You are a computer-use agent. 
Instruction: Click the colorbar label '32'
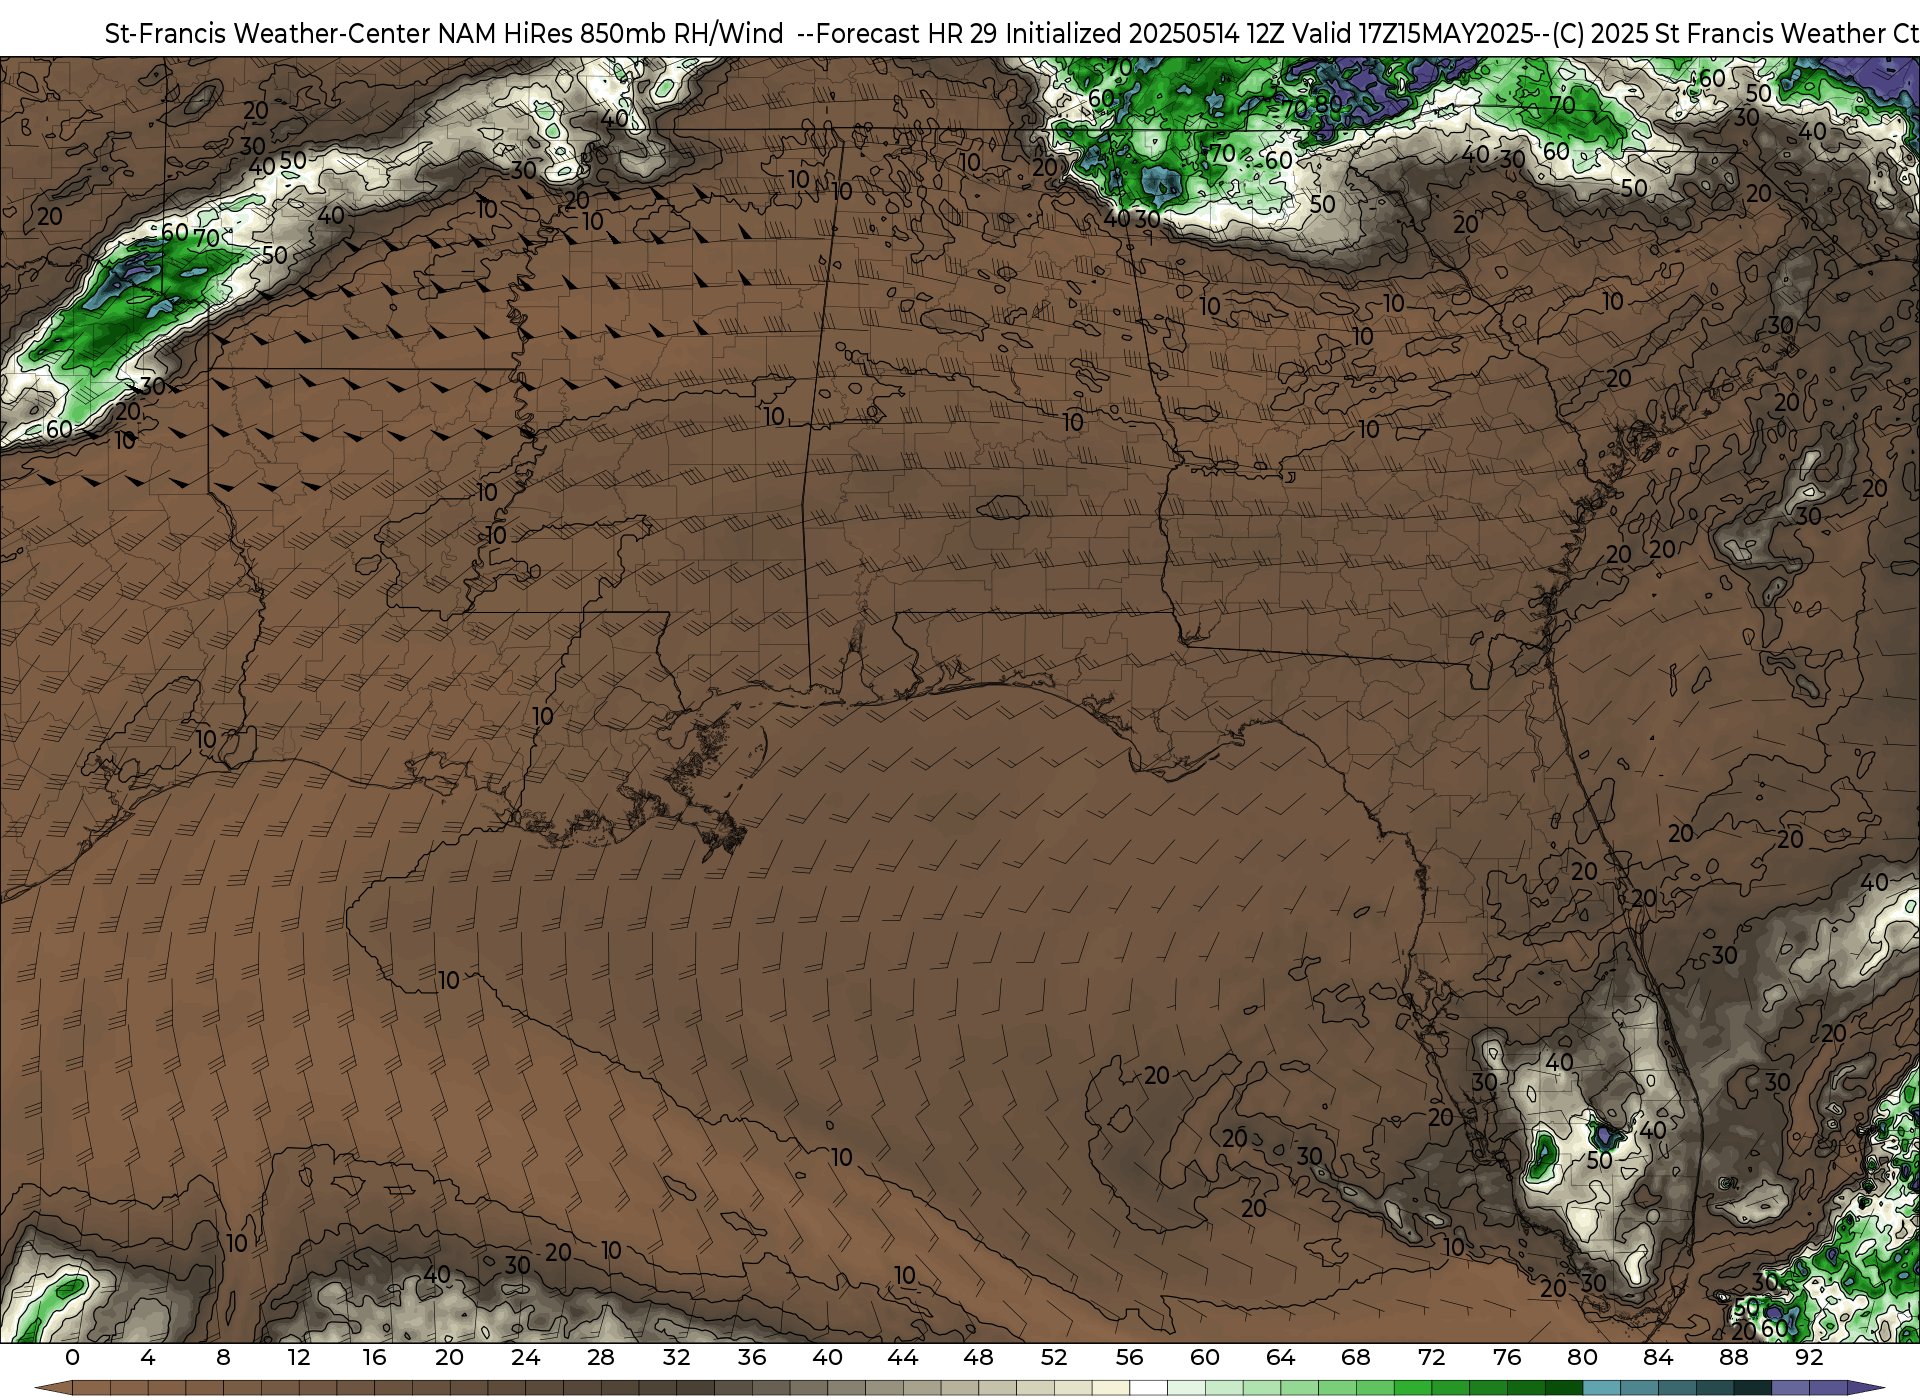[676, 1358]
